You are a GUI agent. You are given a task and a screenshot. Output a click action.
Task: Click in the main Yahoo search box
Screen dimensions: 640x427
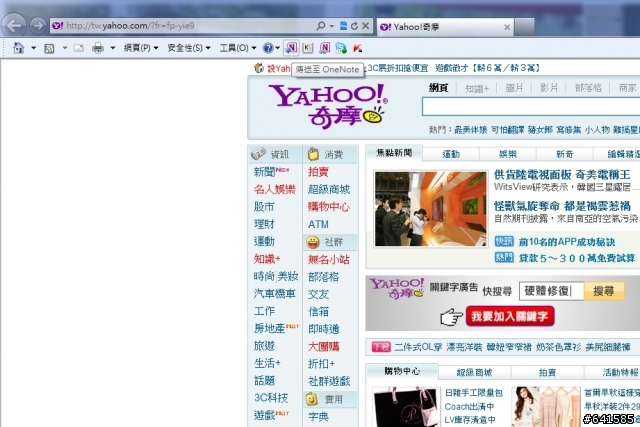tap(531, 107)
